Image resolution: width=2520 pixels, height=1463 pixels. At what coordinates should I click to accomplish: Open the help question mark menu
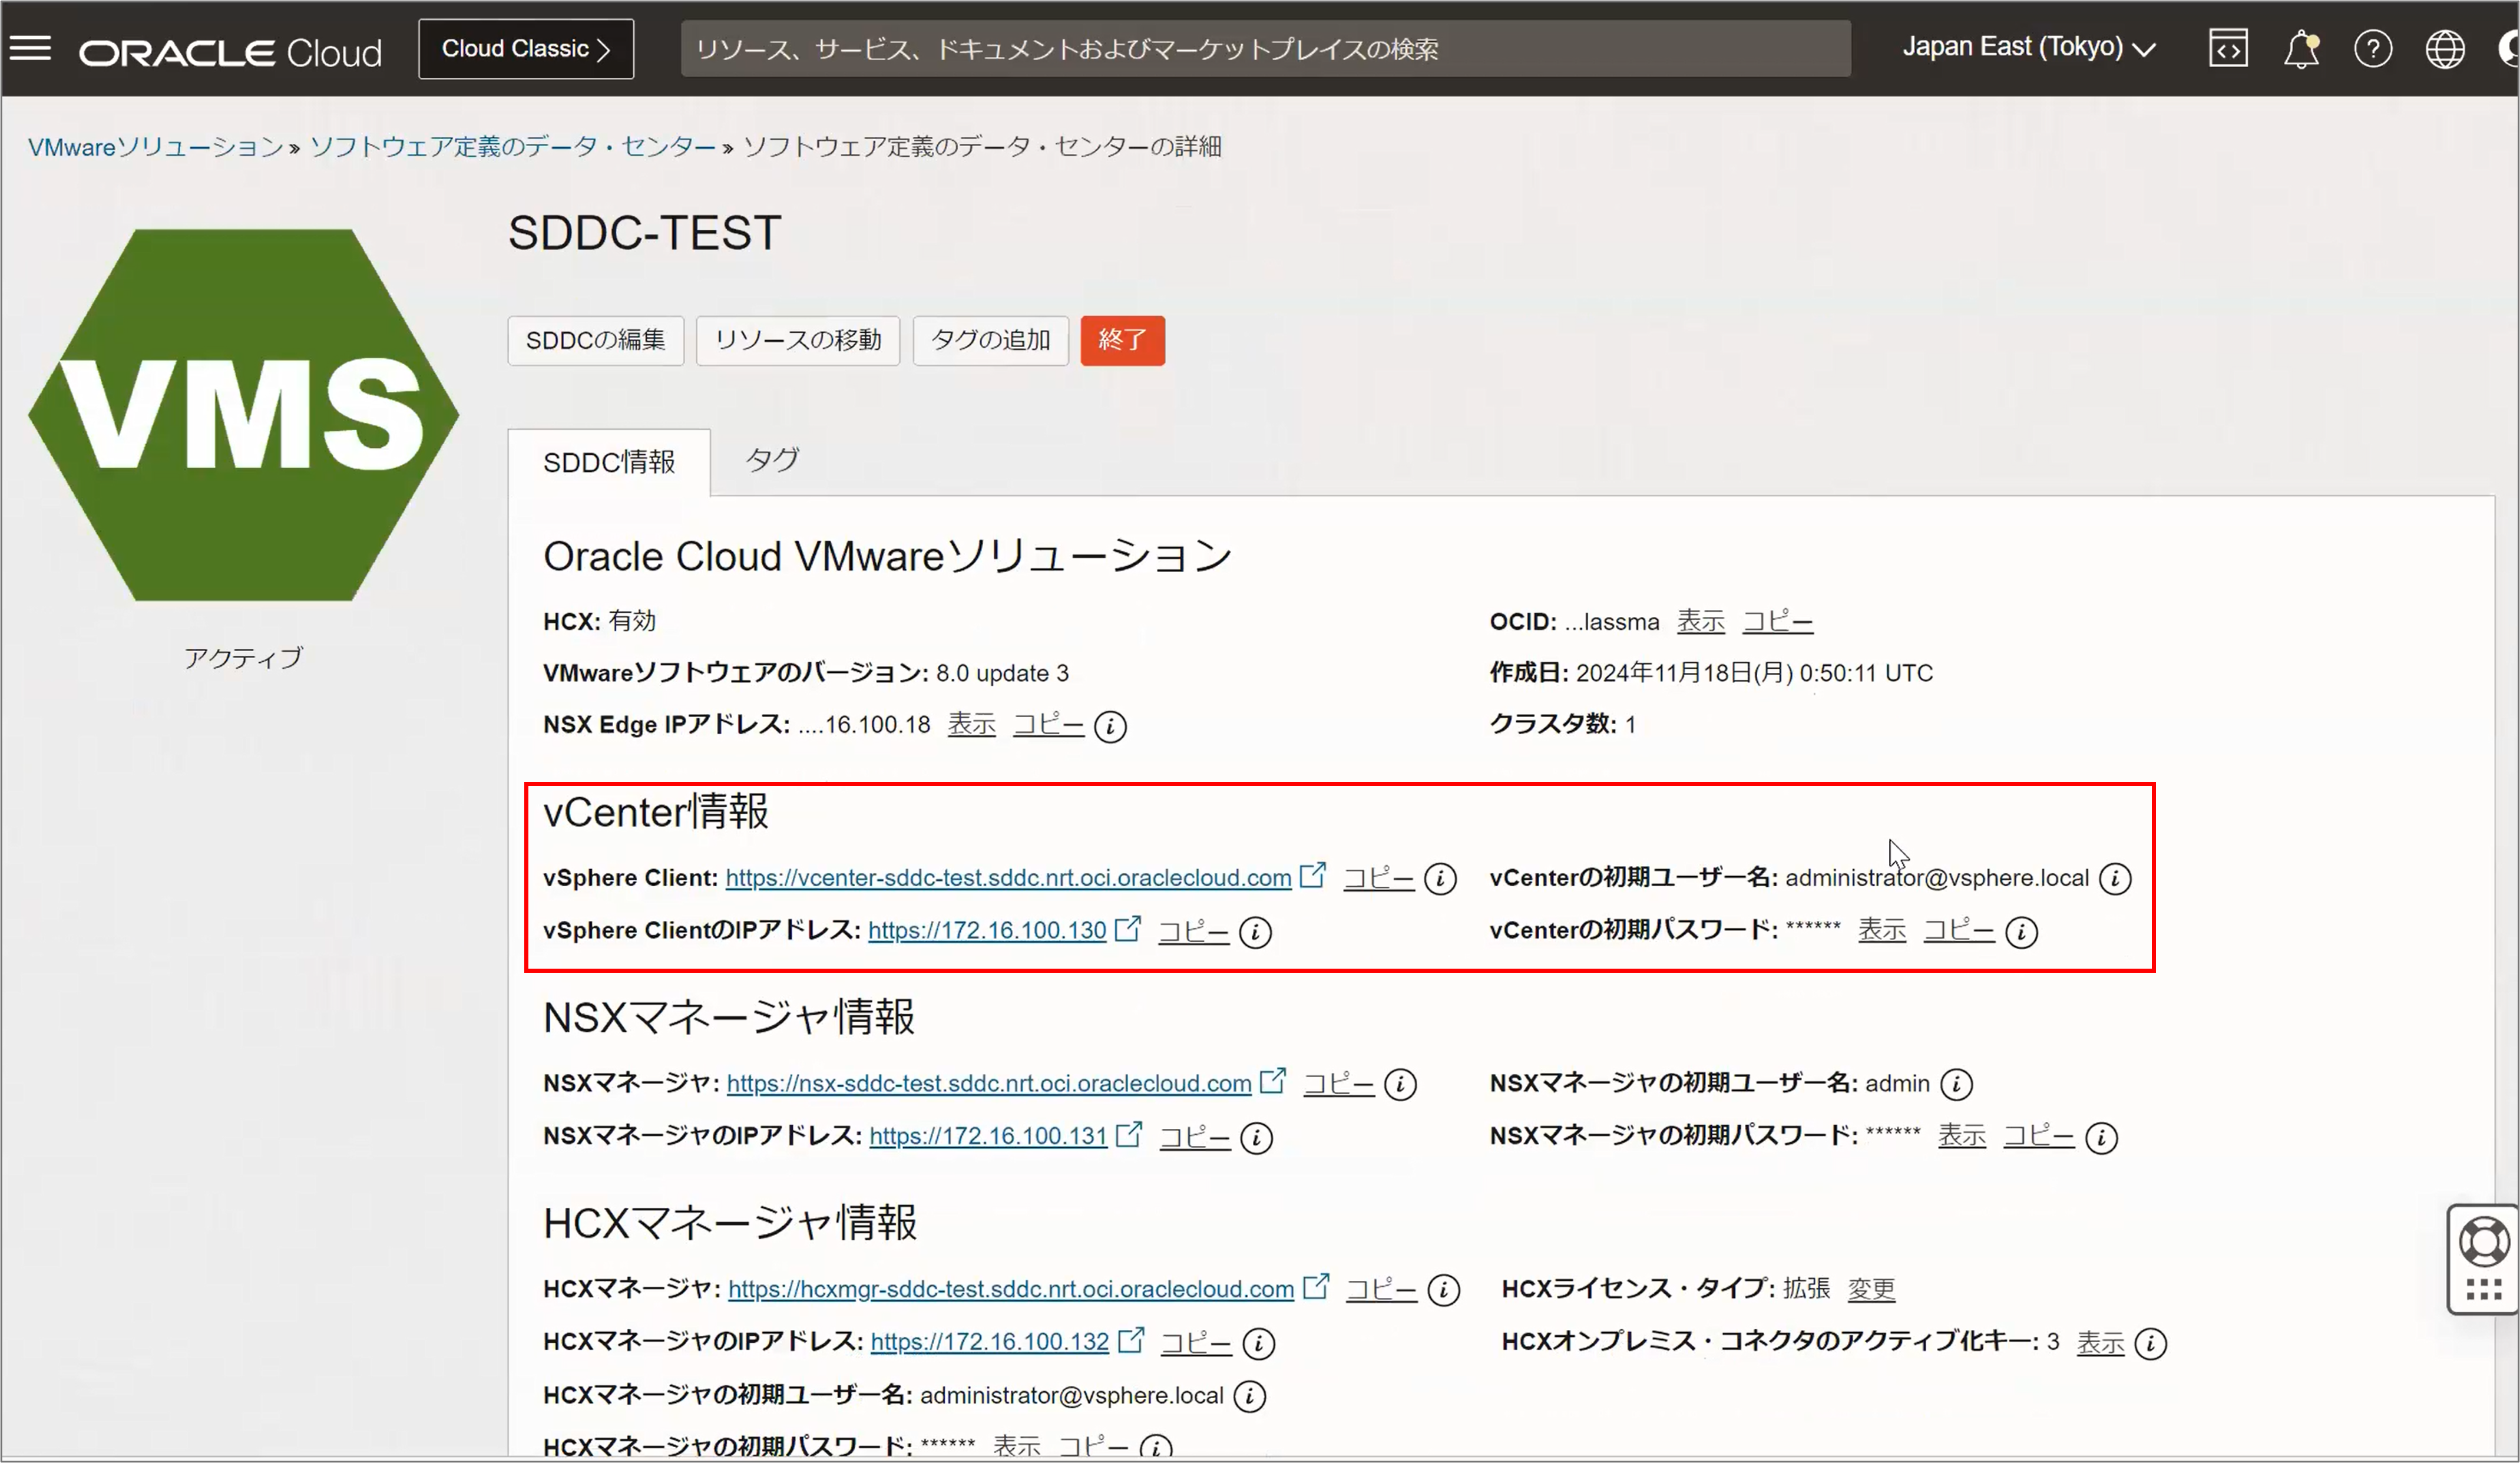click(x=2373, y=48)
